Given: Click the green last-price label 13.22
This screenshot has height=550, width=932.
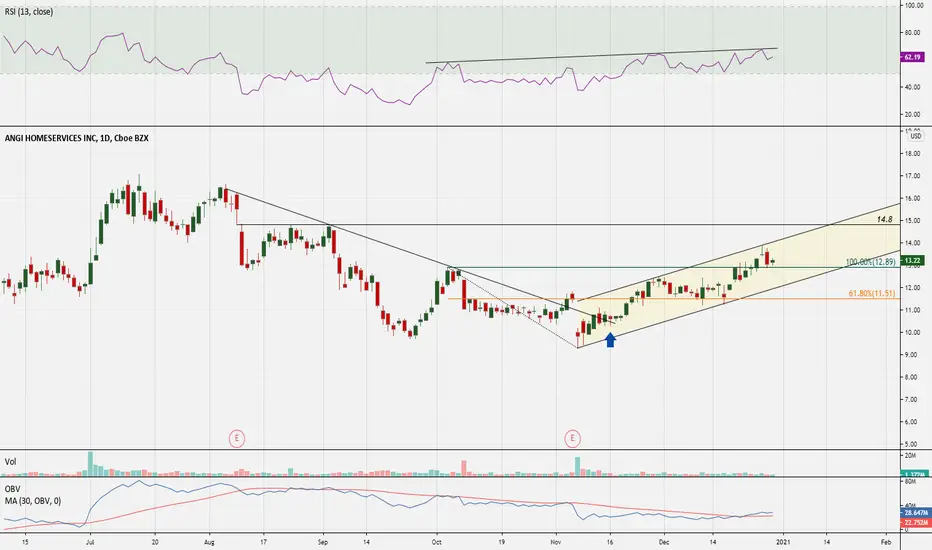Looking at the screenshot, I should tap(912, 260).
